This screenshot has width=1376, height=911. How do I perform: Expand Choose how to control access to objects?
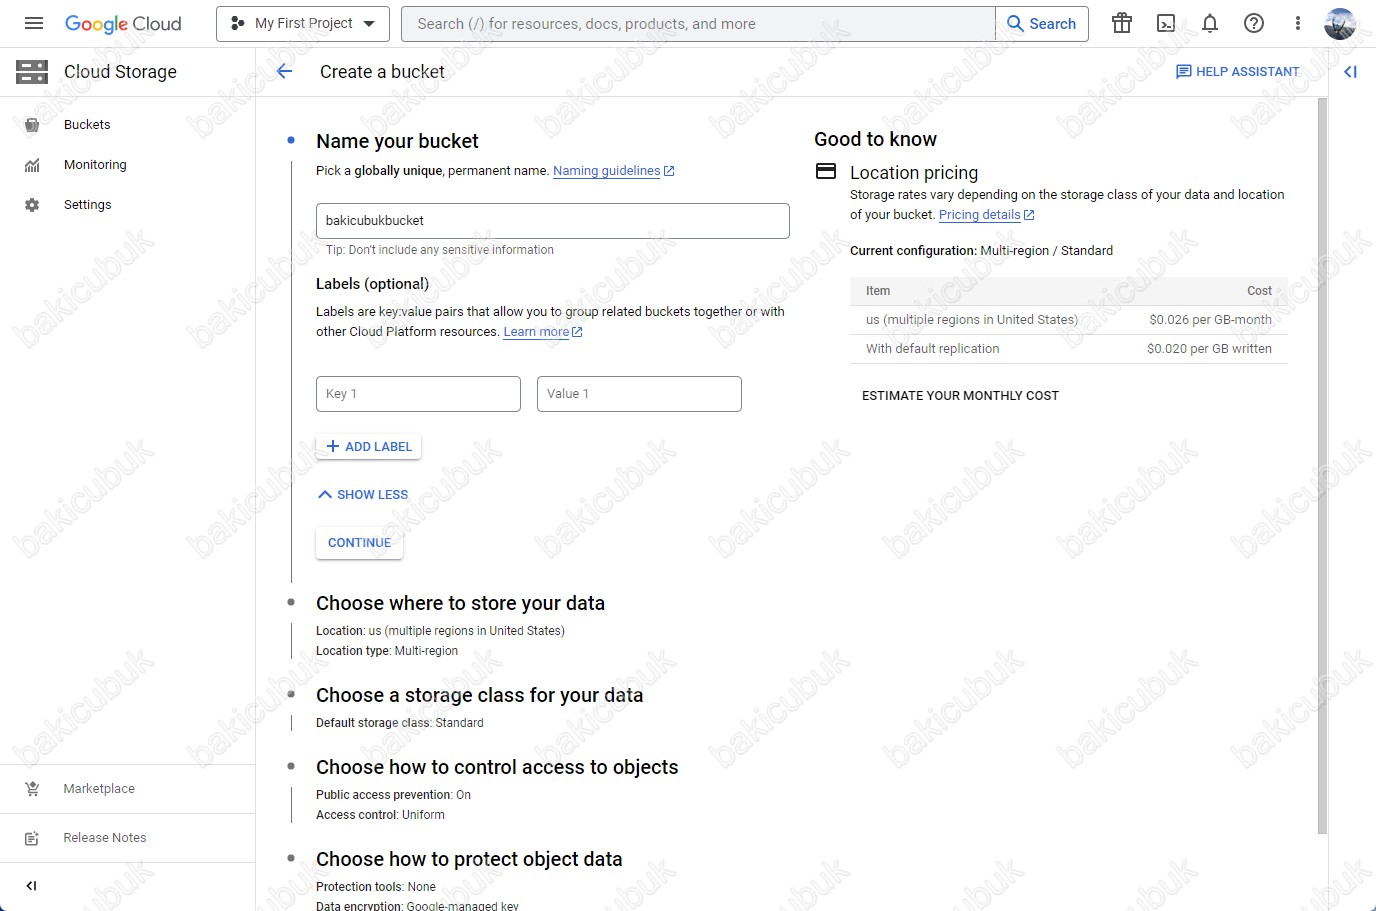click(x=497, y=767)
